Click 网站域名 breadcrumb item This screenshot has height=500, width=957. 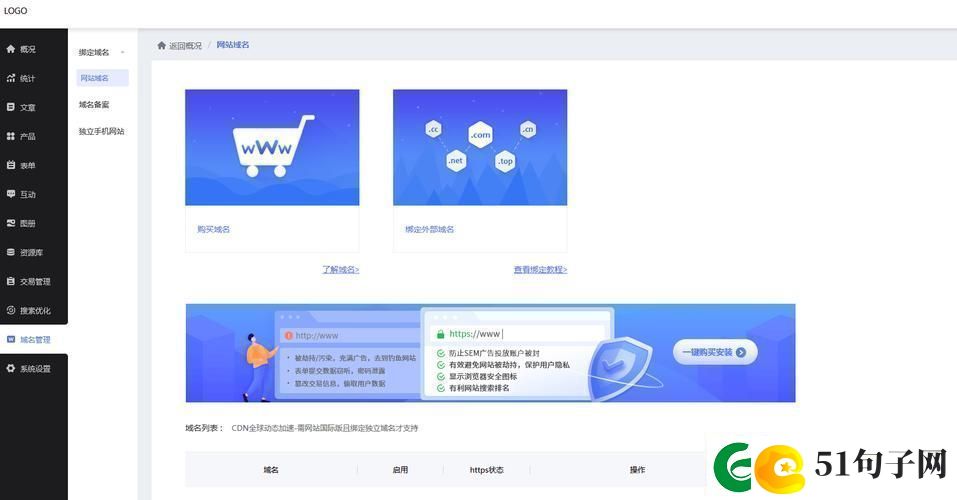click(x=233, y=45)
